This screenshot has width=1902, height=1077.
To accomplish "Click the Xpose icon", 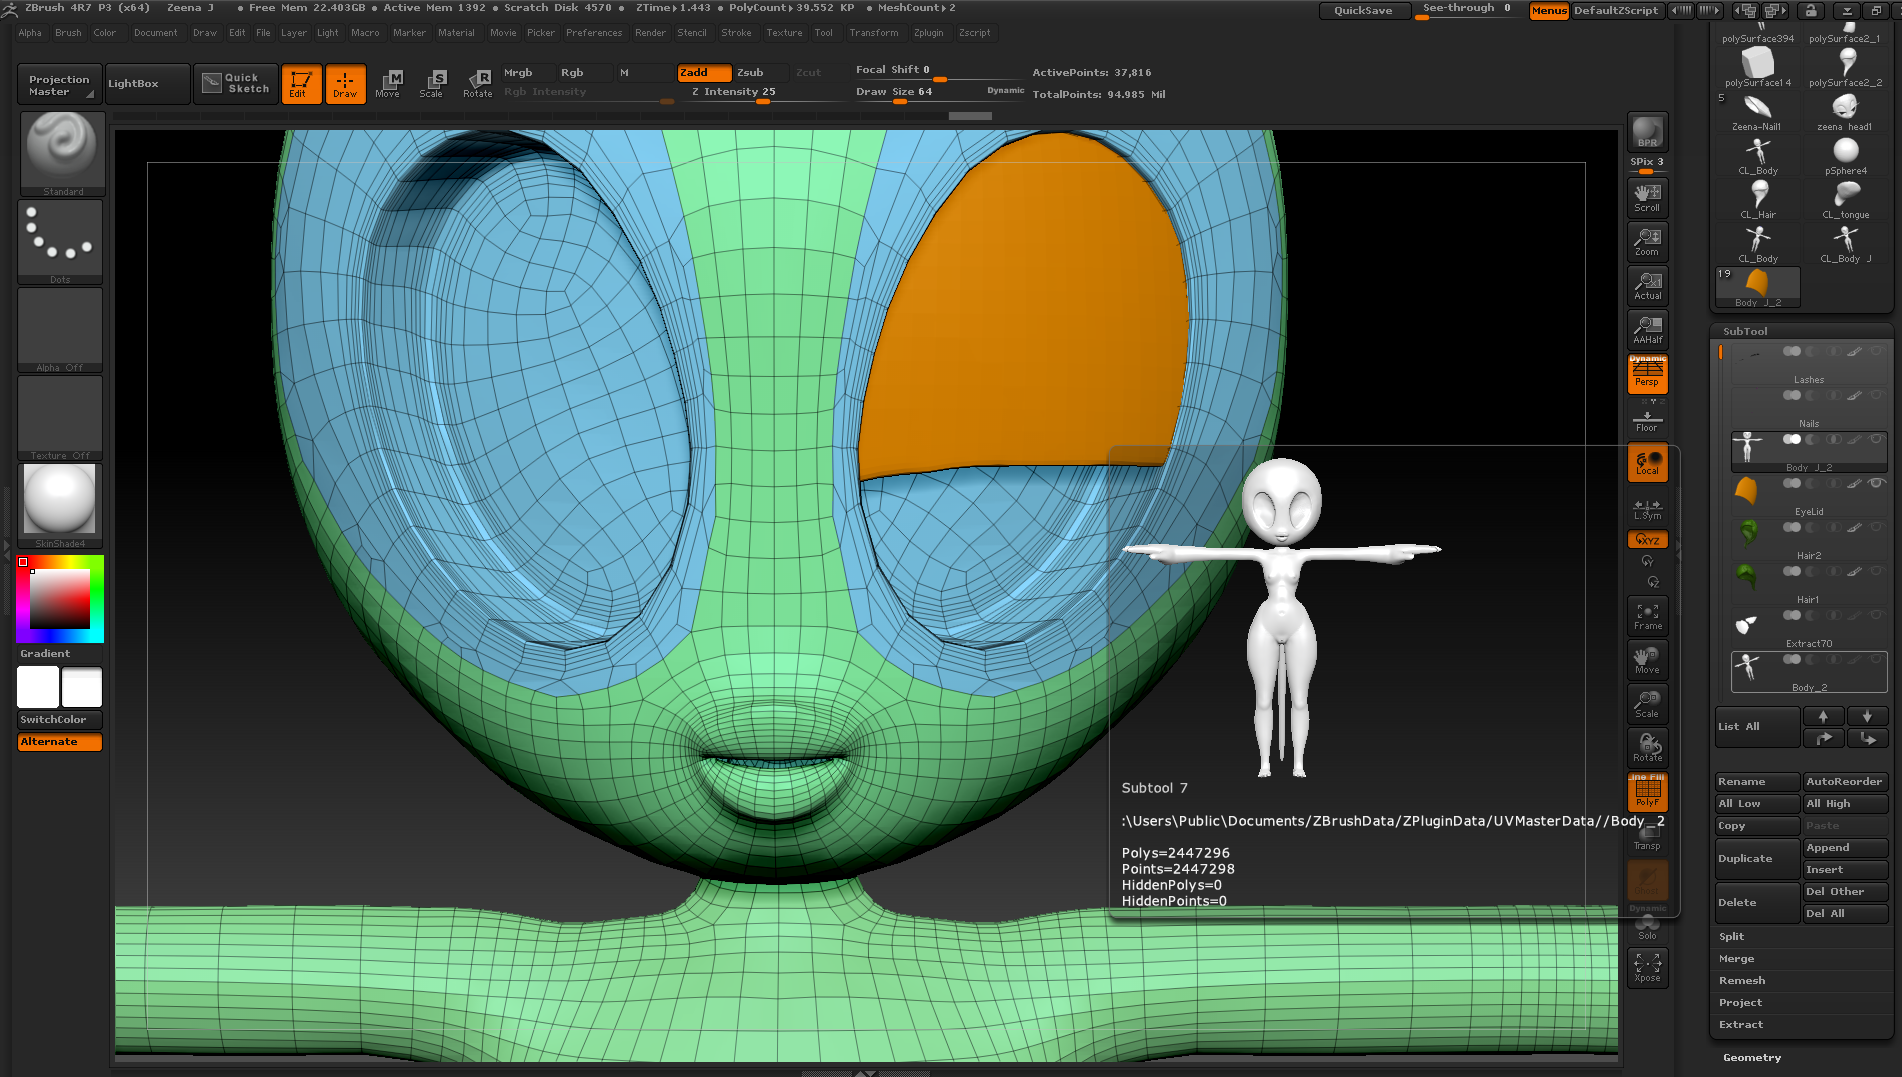I will tap(1647, 967).
